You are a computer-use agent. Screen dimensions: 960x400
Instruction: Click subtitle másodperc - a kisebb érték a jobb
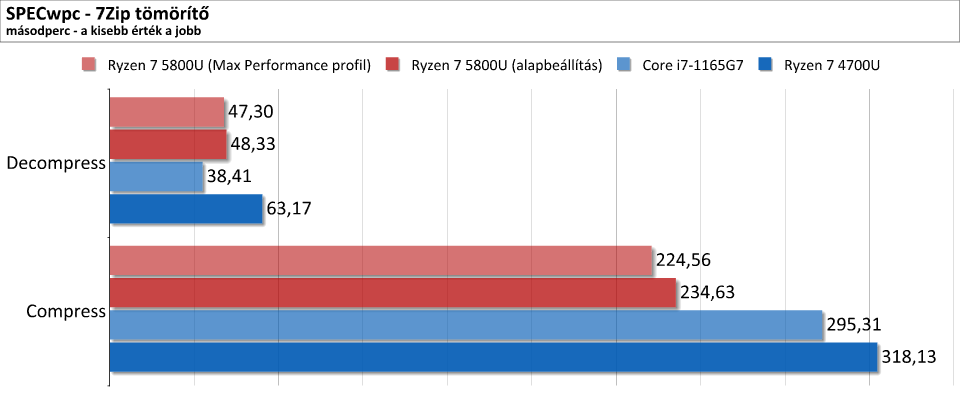pos(105,30)
